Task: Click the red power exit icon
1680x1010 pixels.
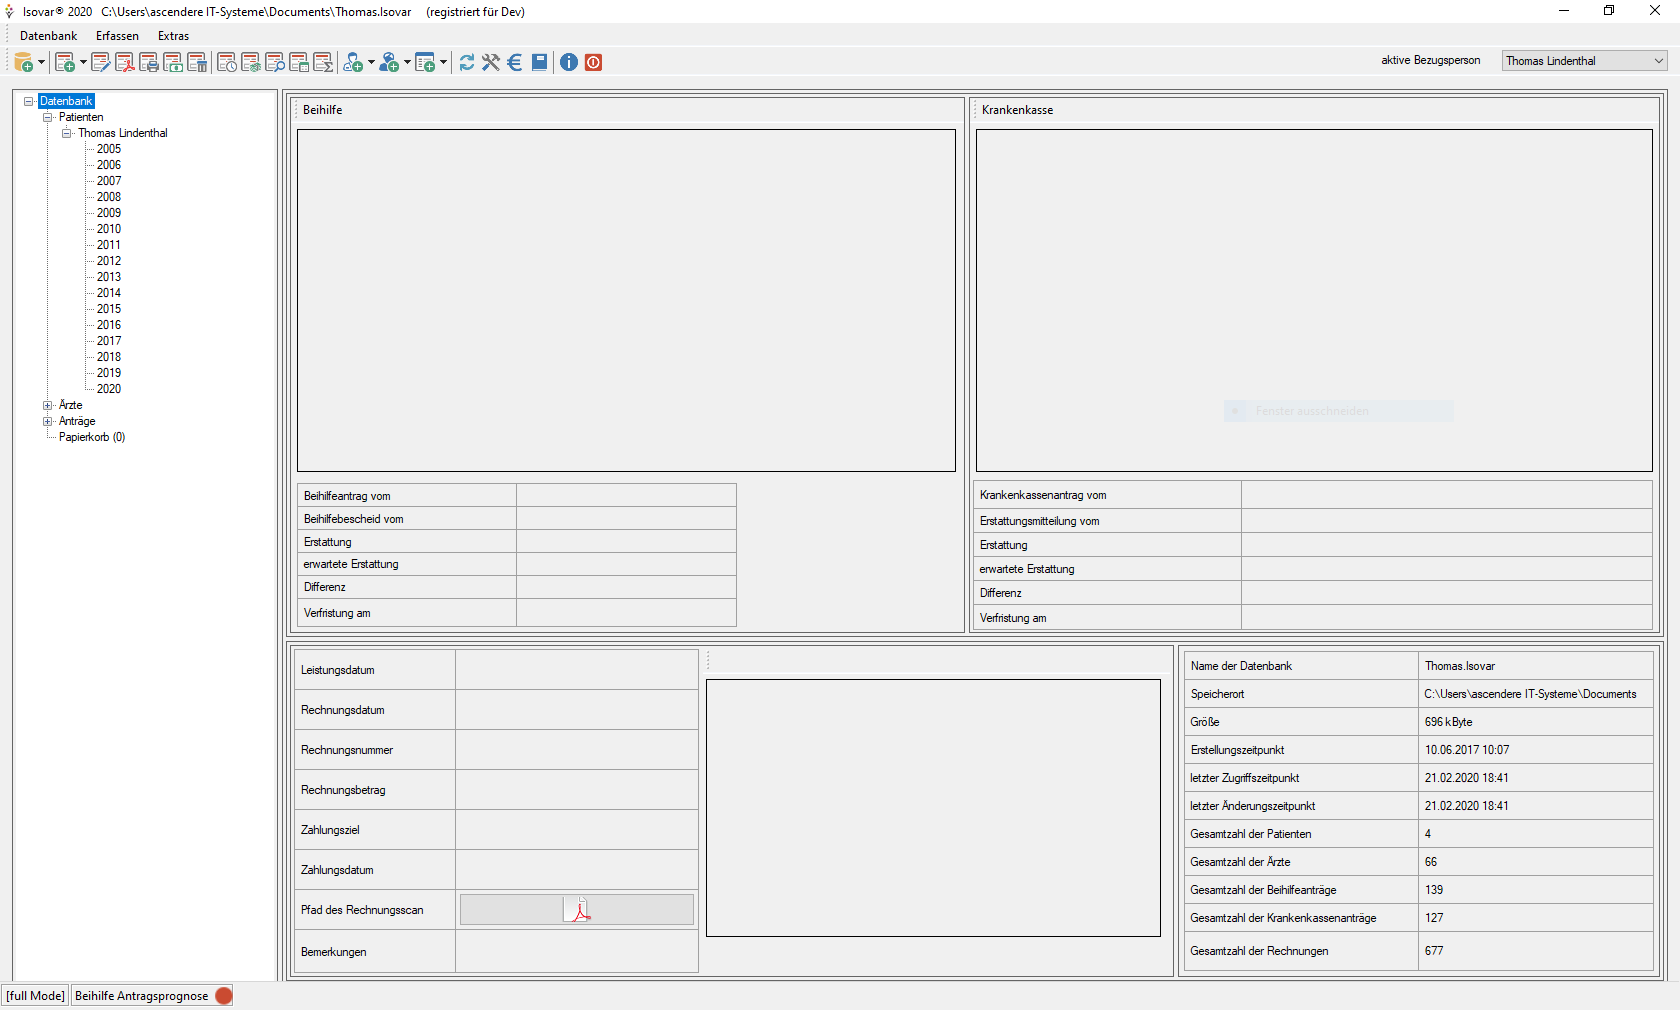Action: pos(593,63)
